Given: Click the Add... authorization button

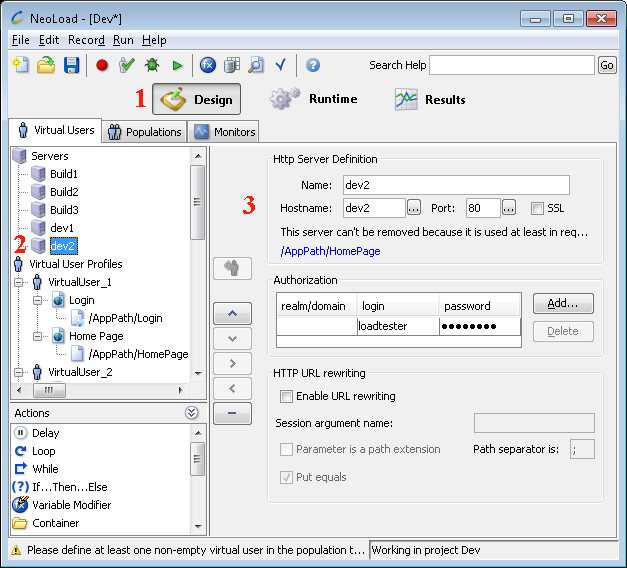Looking at the screenshot, I should 563,303.
